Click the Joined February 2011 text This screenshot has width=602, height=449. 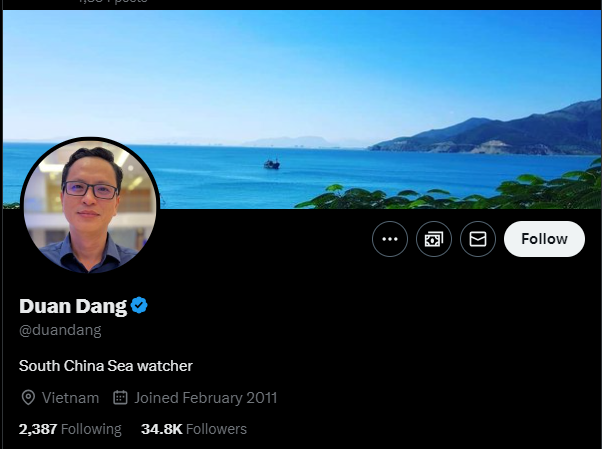[x=206, y=398]
